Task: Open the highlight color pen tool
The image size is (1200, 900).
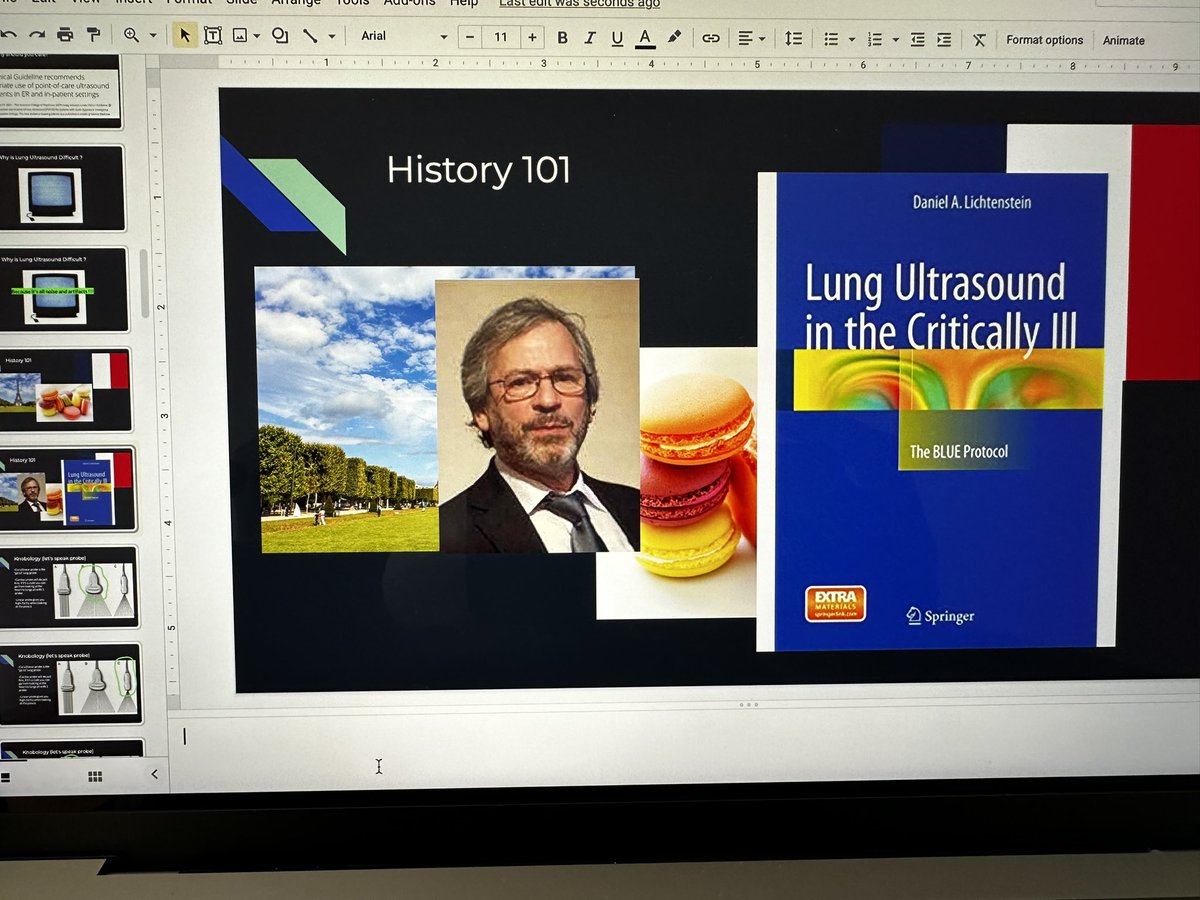Action: coord(674,38)
